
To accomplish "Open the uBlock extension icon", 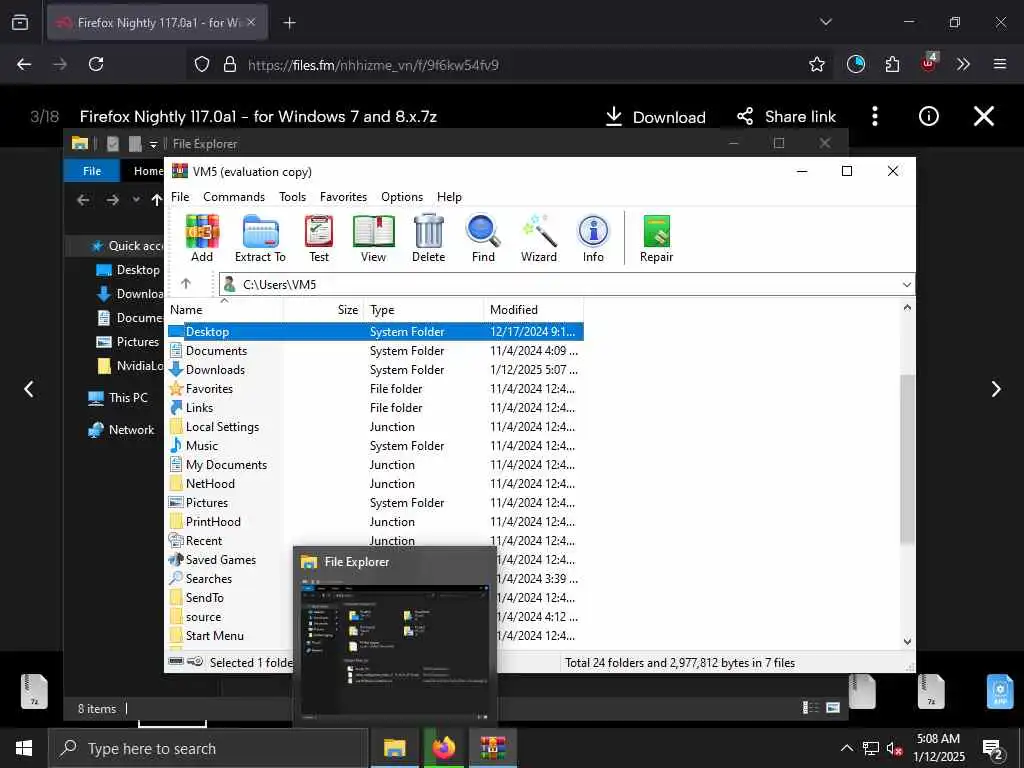I will (x=929, y=63).
